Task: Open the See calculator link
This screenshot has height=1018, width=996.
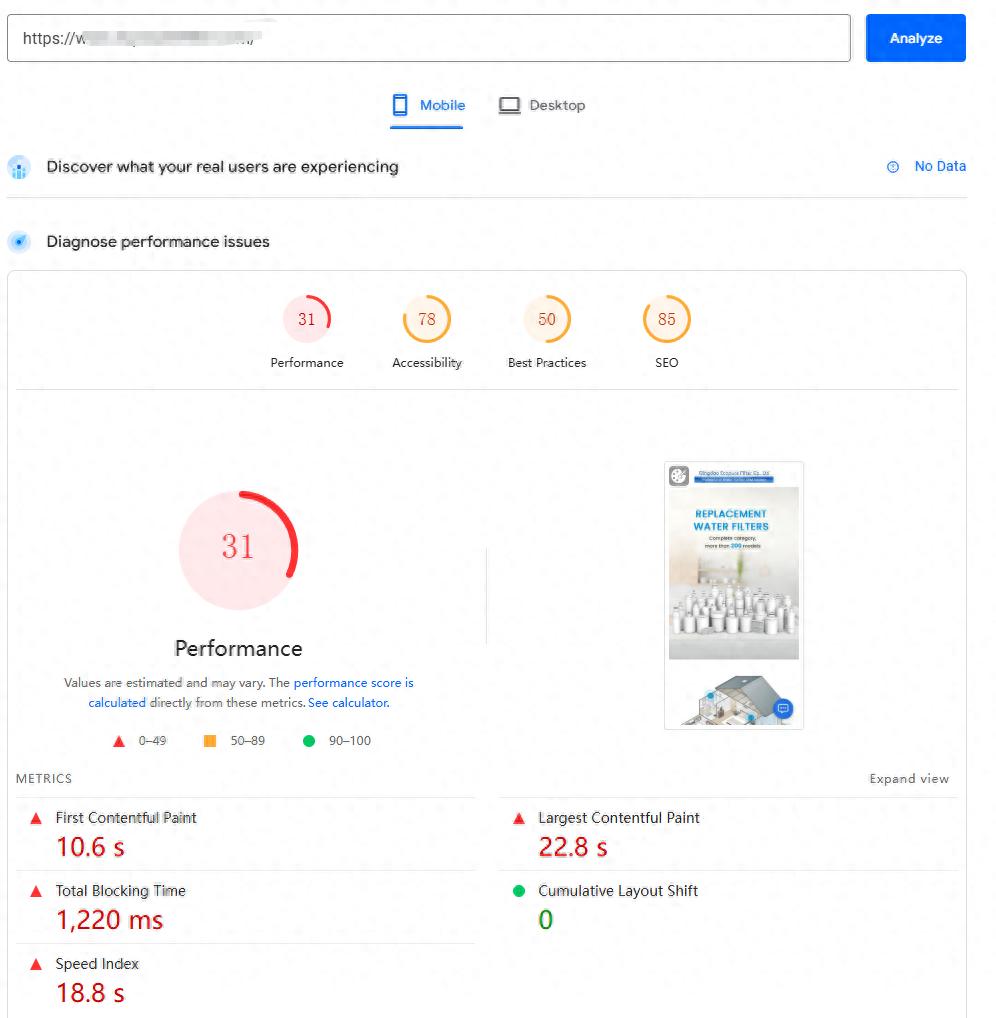Action: pyautogui.click(x=348, y=703)
